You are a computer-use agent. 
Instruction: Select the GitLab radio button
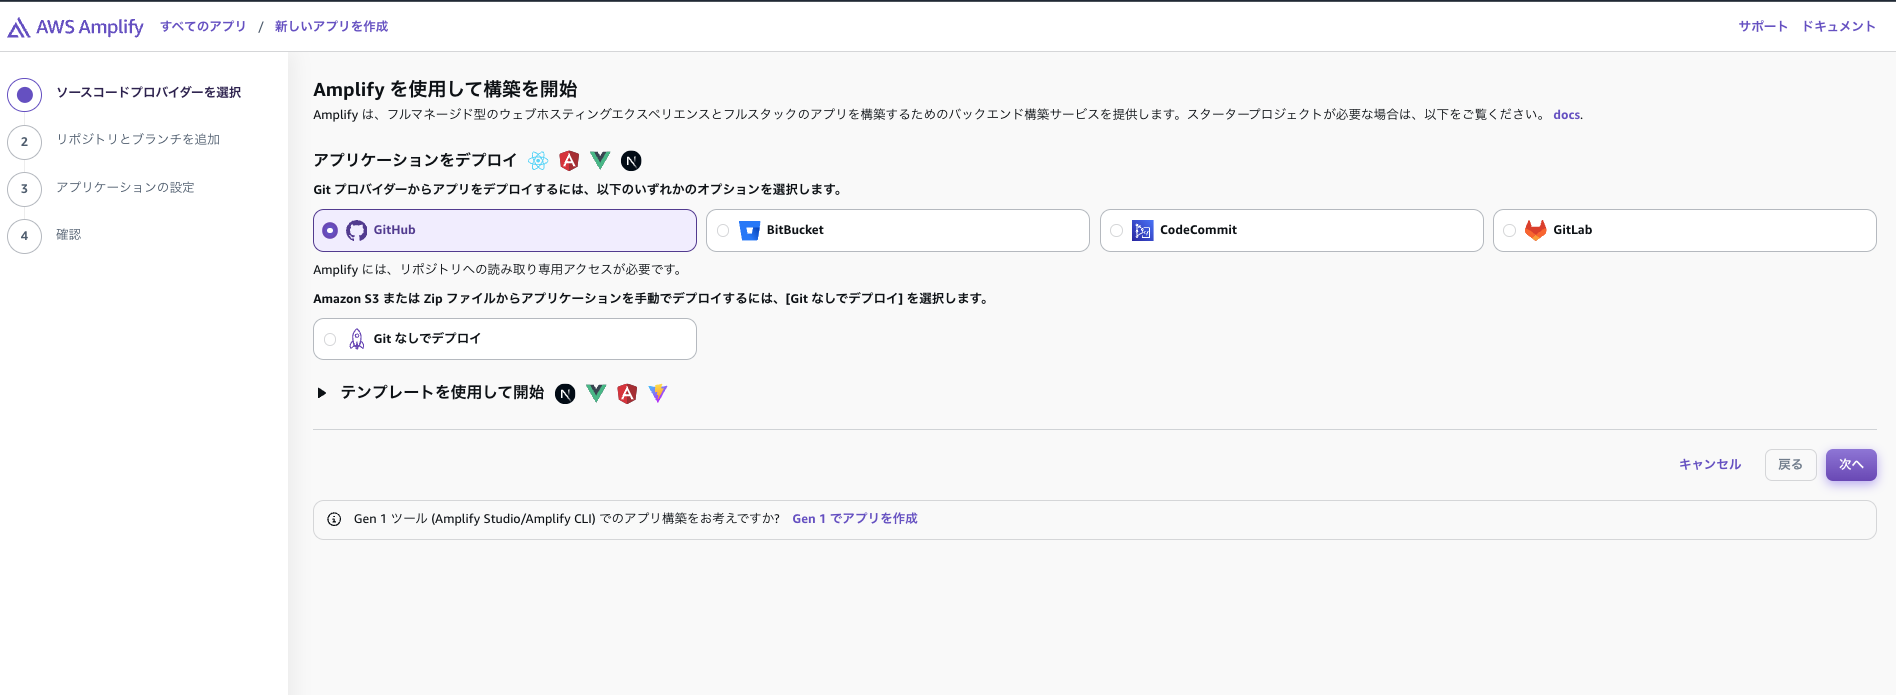(x=1509, y=231)
